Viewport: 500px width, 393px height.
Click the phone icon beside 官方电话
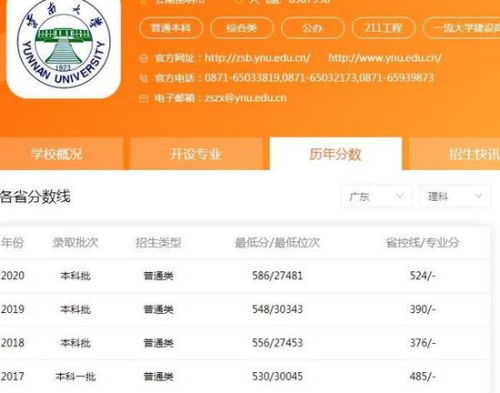pos(143,78)
